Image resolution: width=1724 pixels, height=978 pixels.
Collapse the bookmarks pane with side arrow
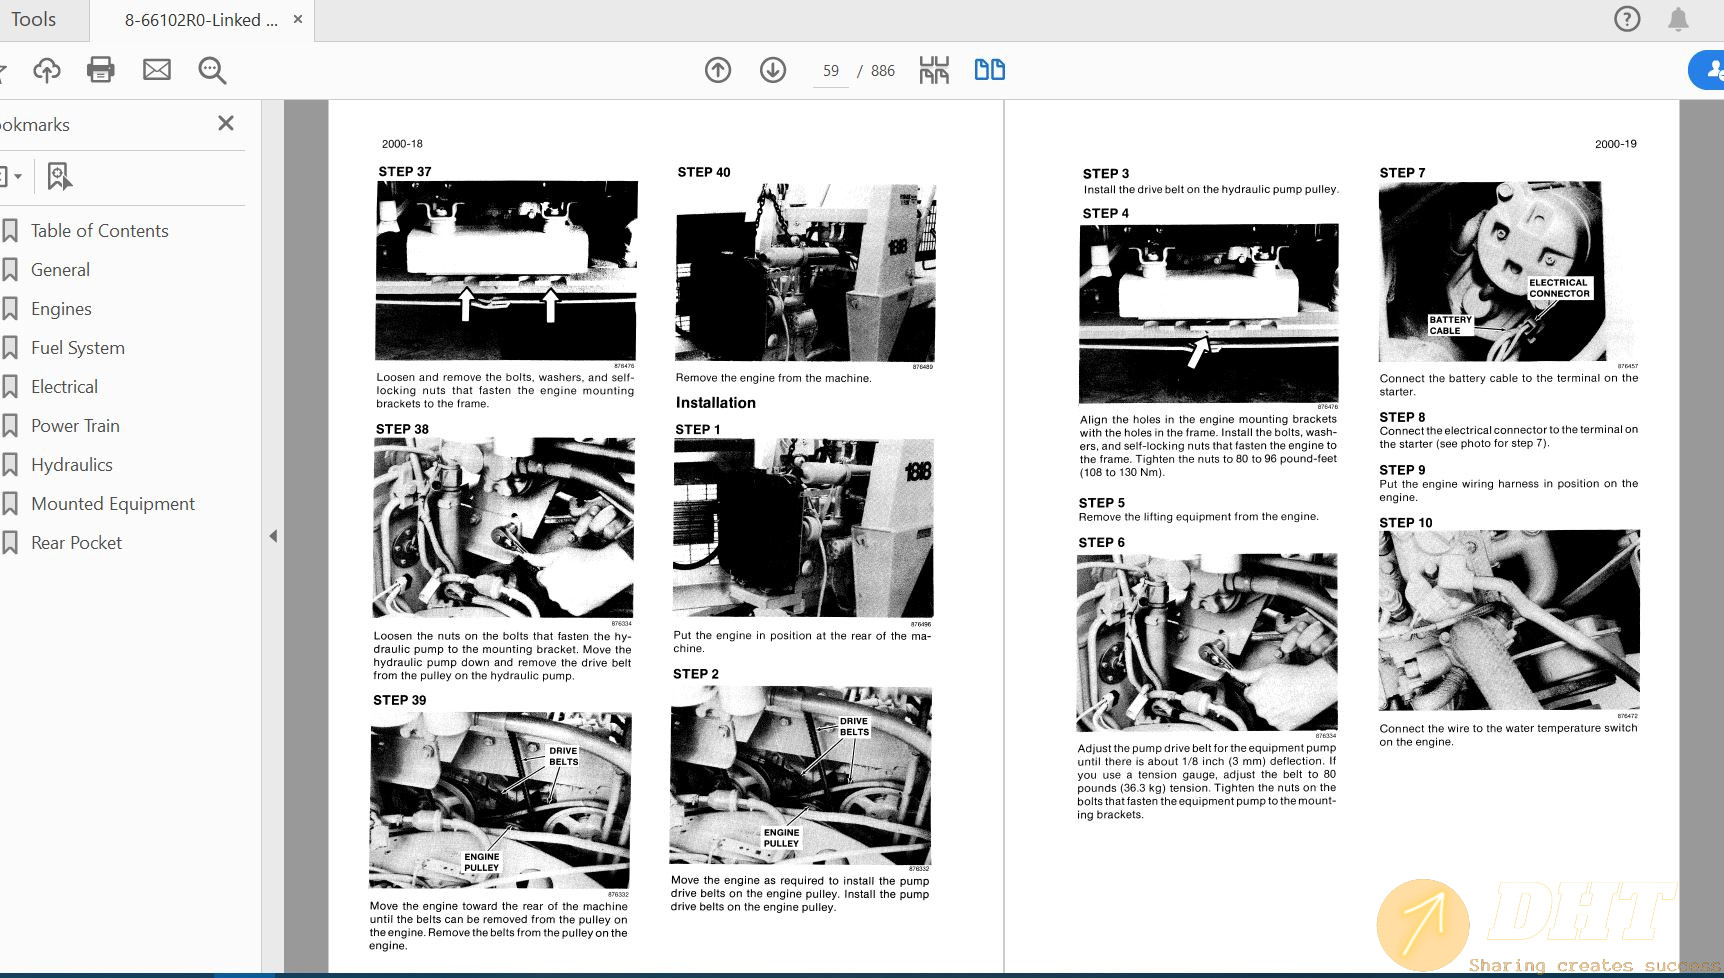[x=273, y=536]
